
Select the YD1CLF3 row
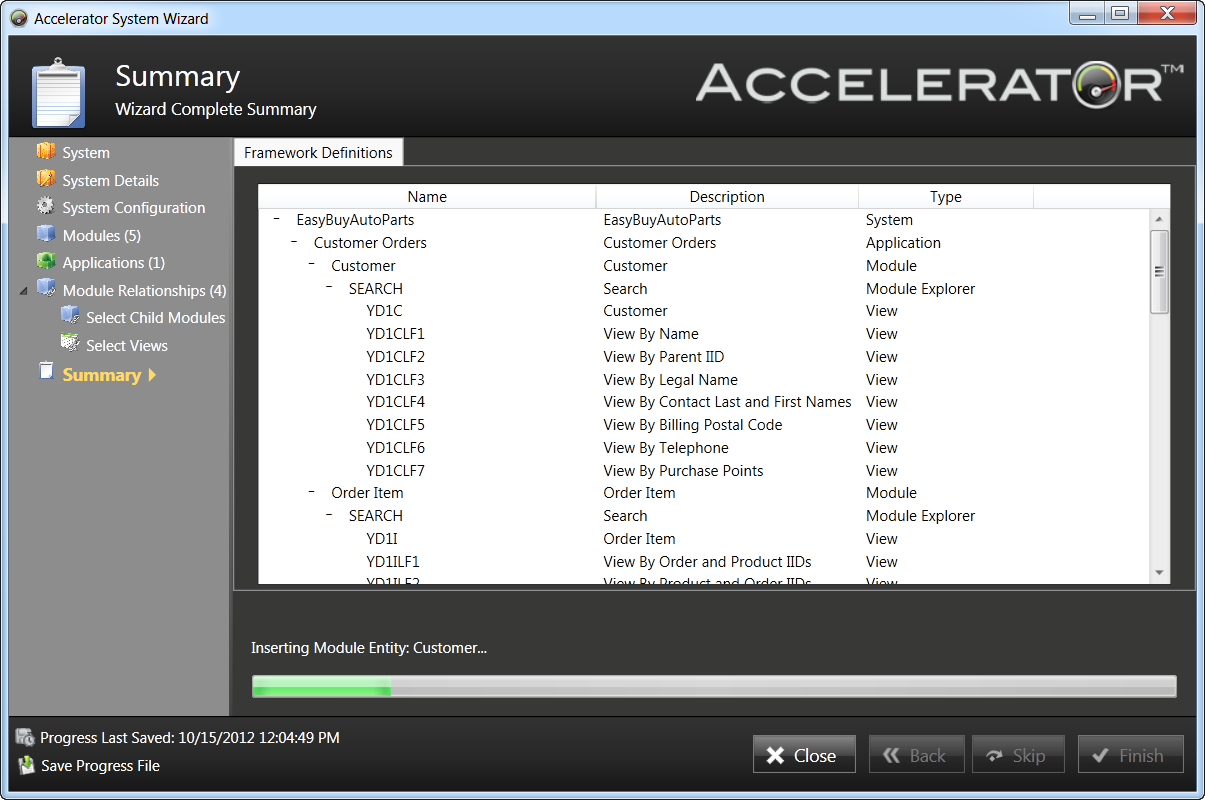(x=705, y=380)
